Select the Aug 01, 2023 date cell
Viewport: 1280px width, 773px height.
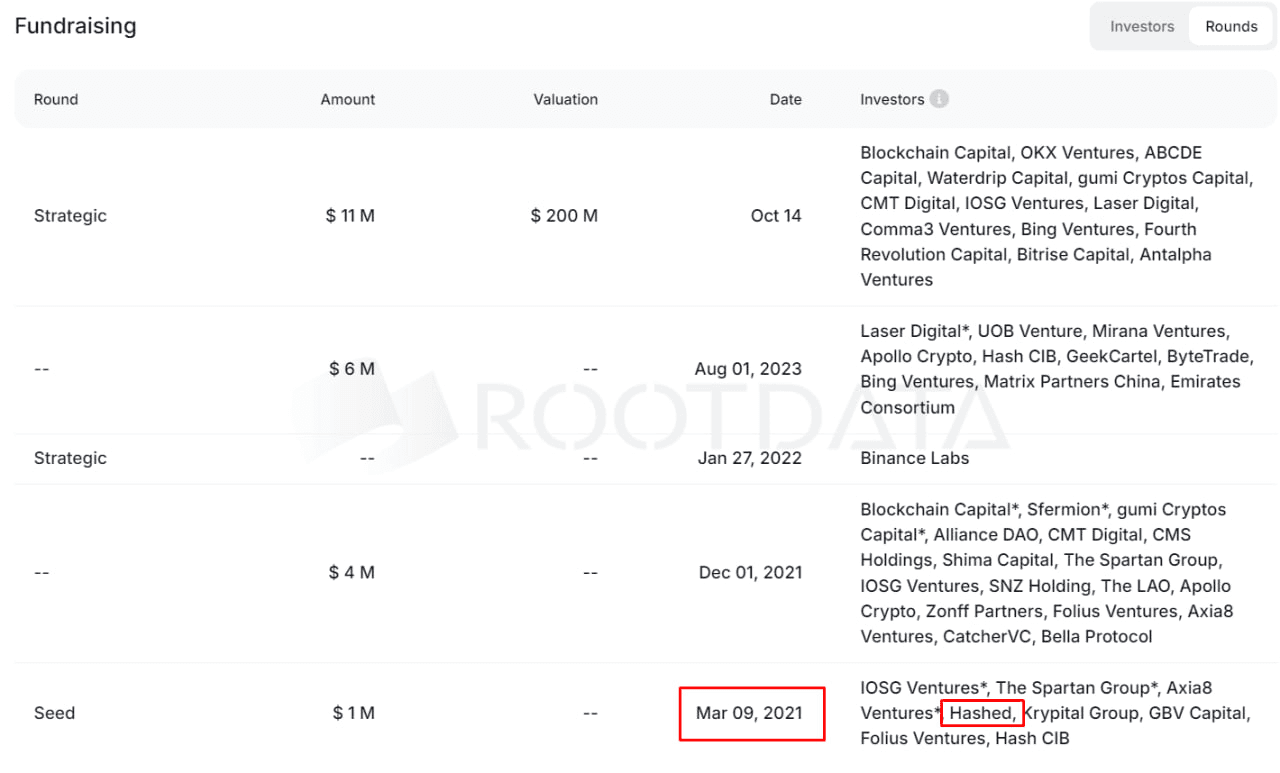tap(748, 369)
